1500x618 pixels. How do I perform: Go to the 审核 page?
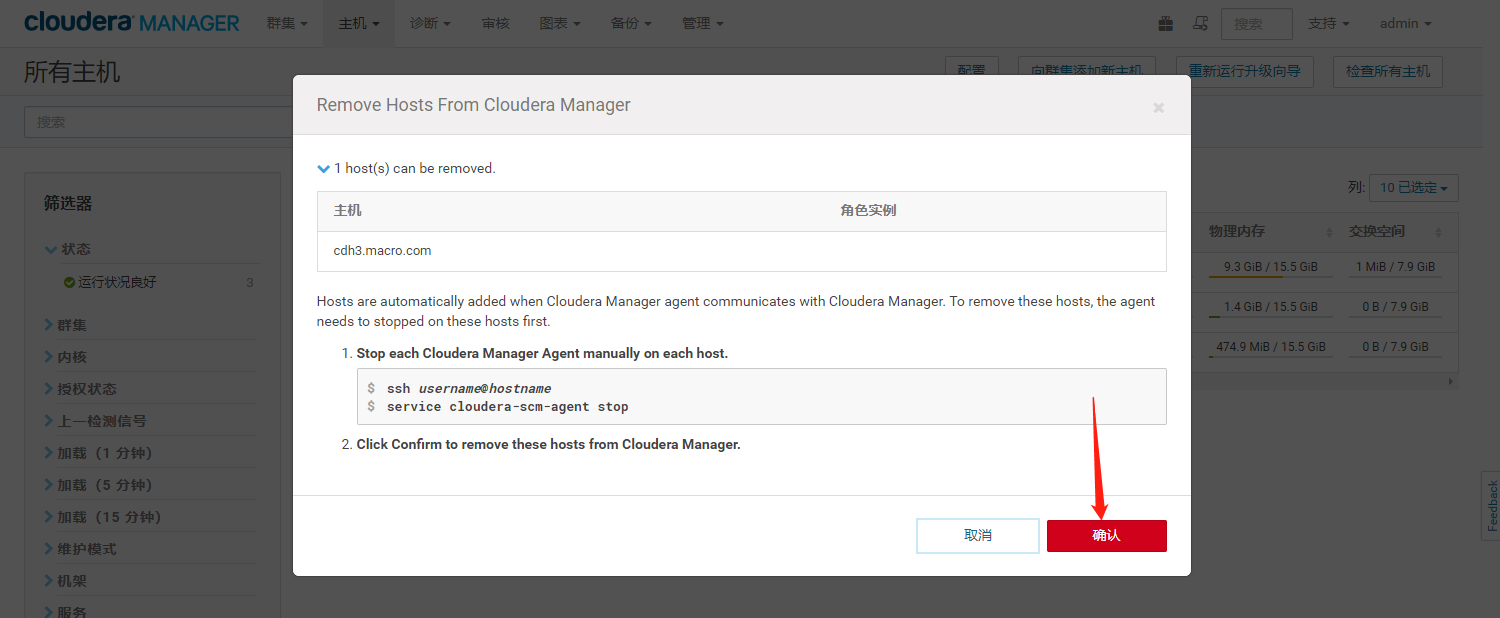tap(495, 23)
